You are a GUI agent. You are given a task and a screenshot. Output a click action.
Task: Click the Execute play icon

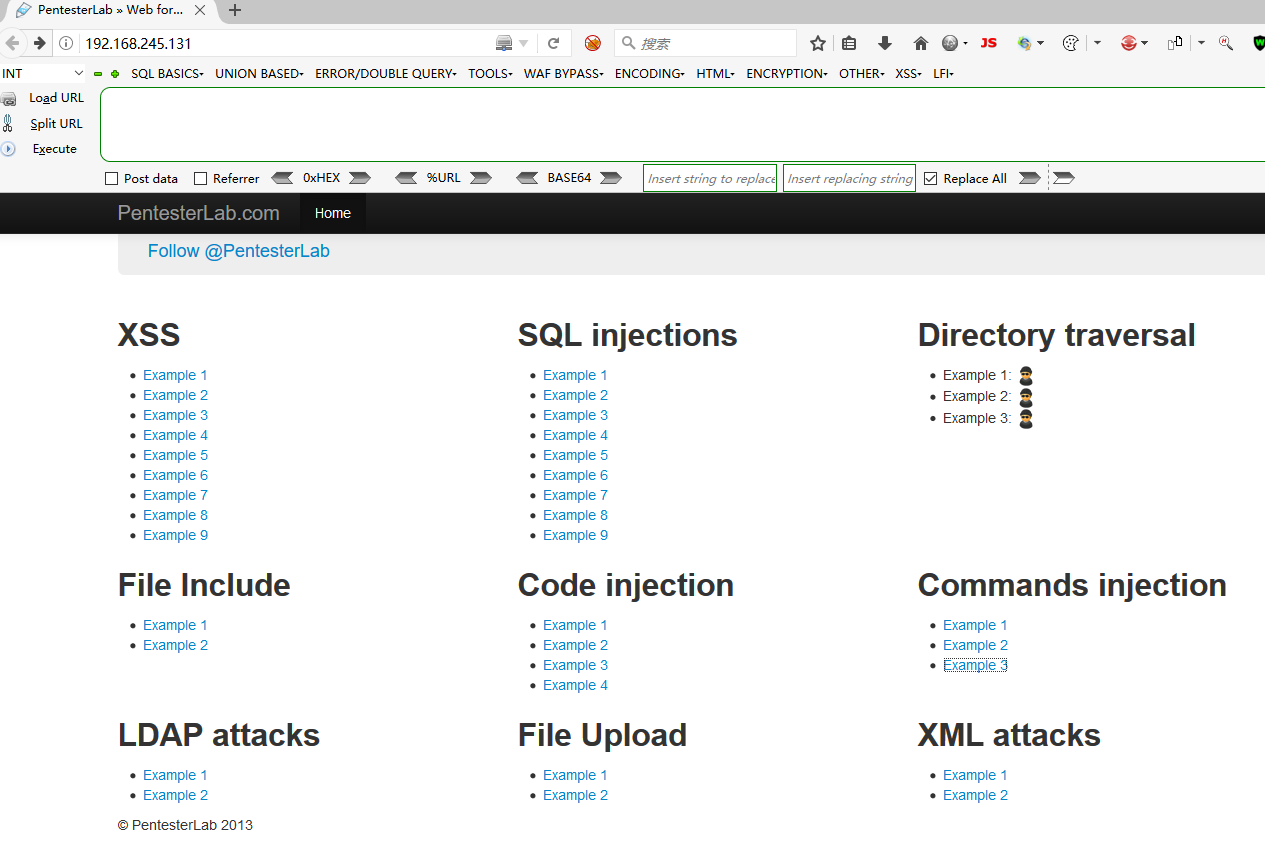point(8,149)
